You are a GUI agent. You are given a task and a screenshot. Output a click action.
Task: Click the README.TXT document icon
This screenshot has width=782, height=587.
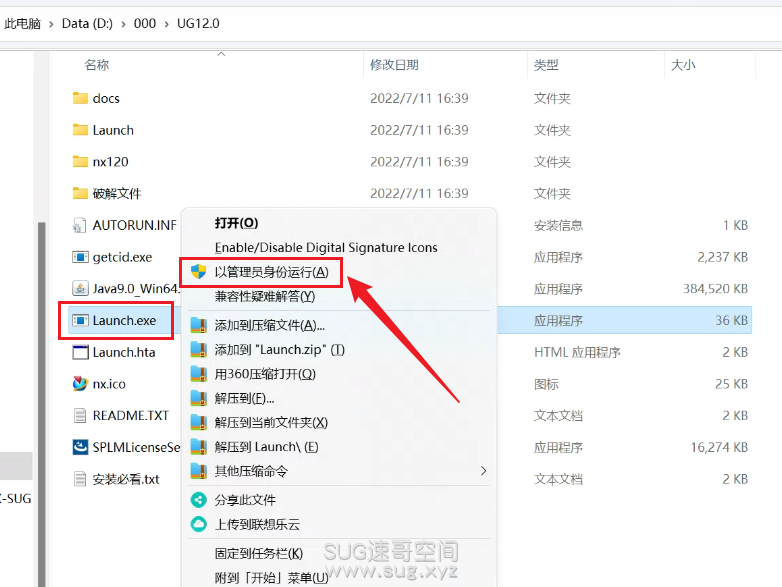[80, 415]
